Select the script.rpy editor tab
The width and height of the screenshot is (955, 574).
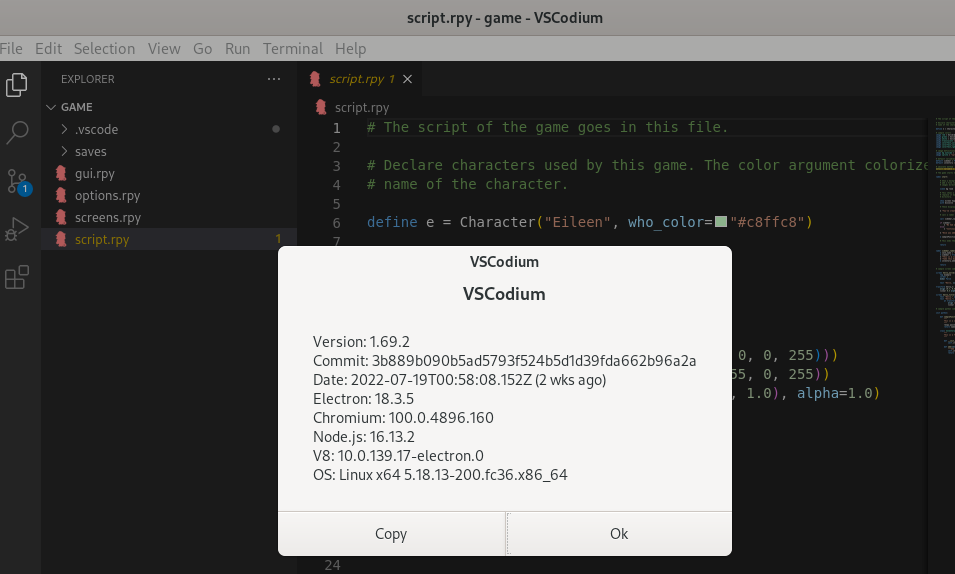point(362,79)
